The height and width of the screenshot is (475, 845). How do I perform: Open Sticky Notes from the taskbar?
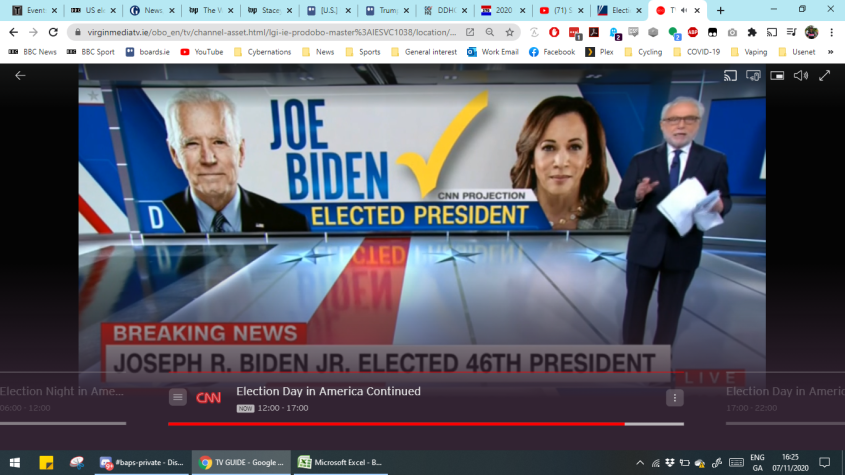click(46, 463)
